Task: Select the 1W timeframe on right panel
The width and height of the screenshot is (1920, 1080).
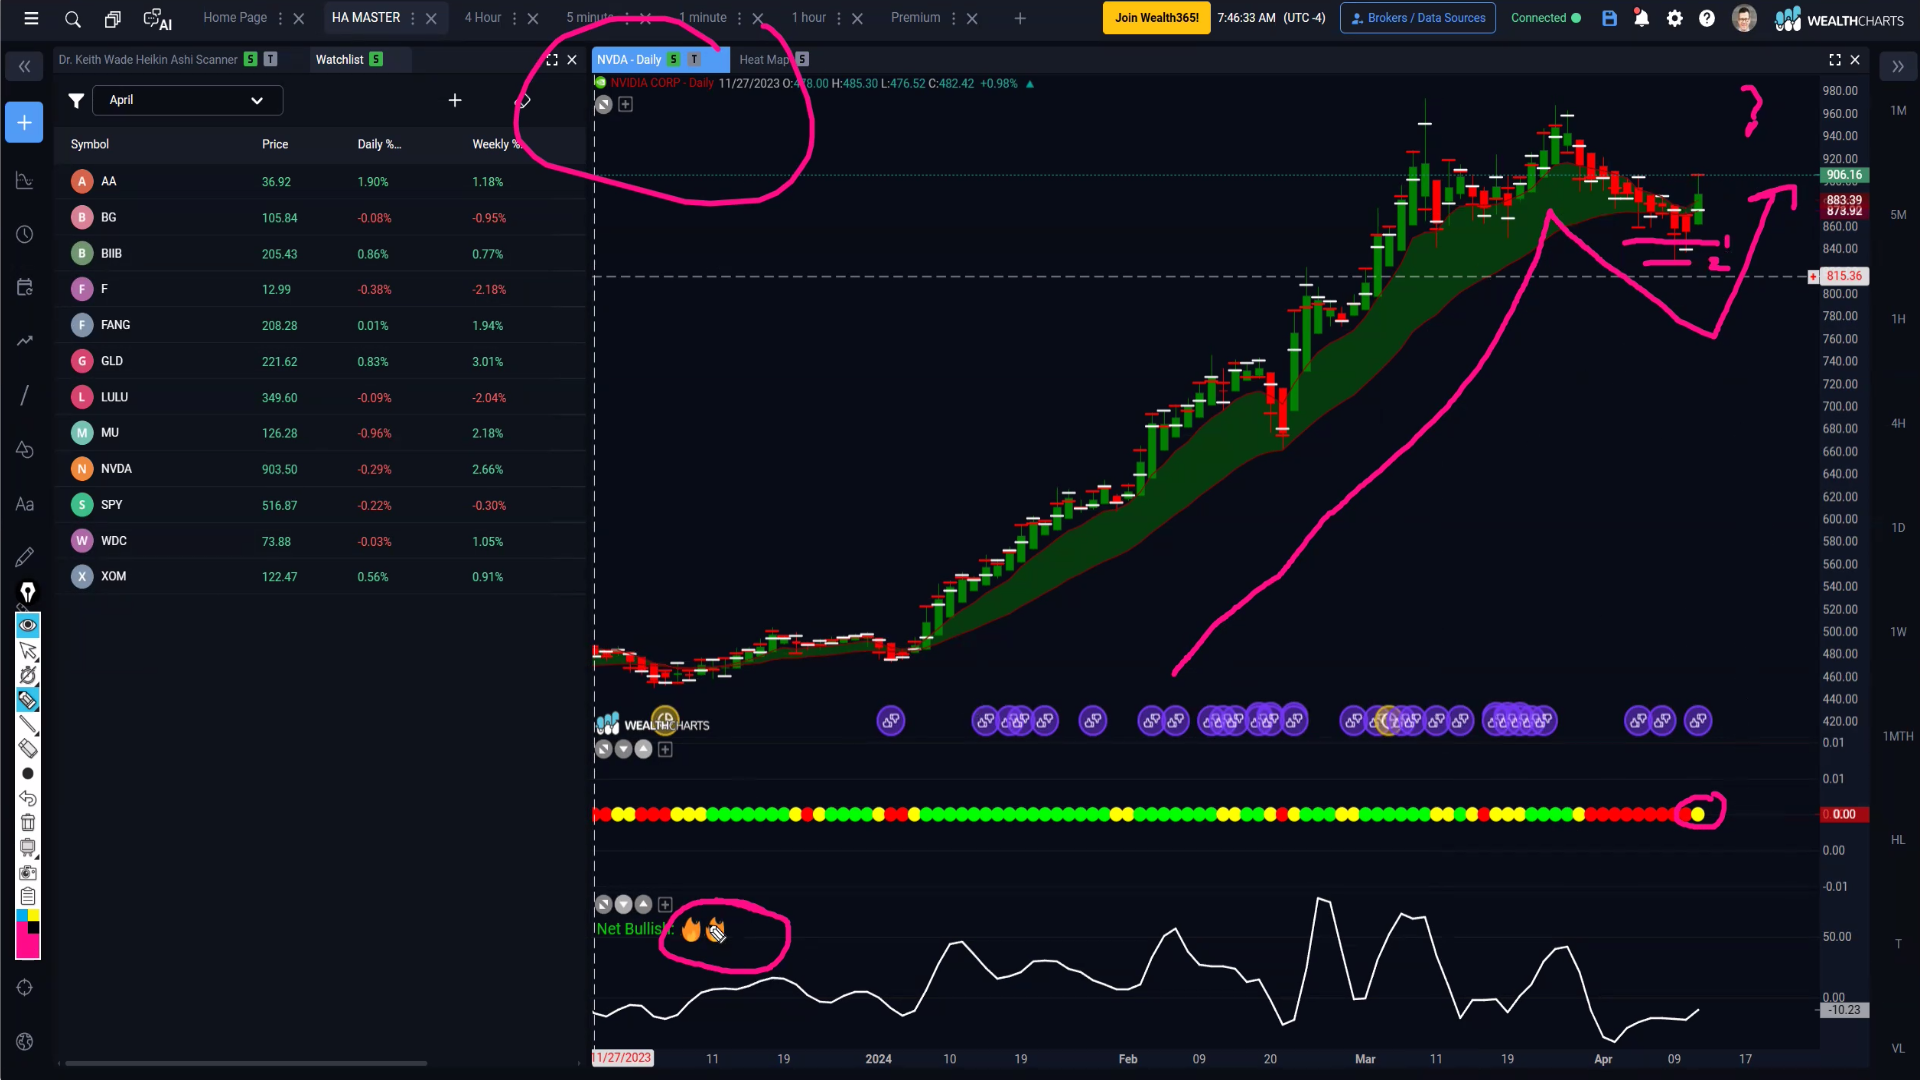Action: (1898, 632)
